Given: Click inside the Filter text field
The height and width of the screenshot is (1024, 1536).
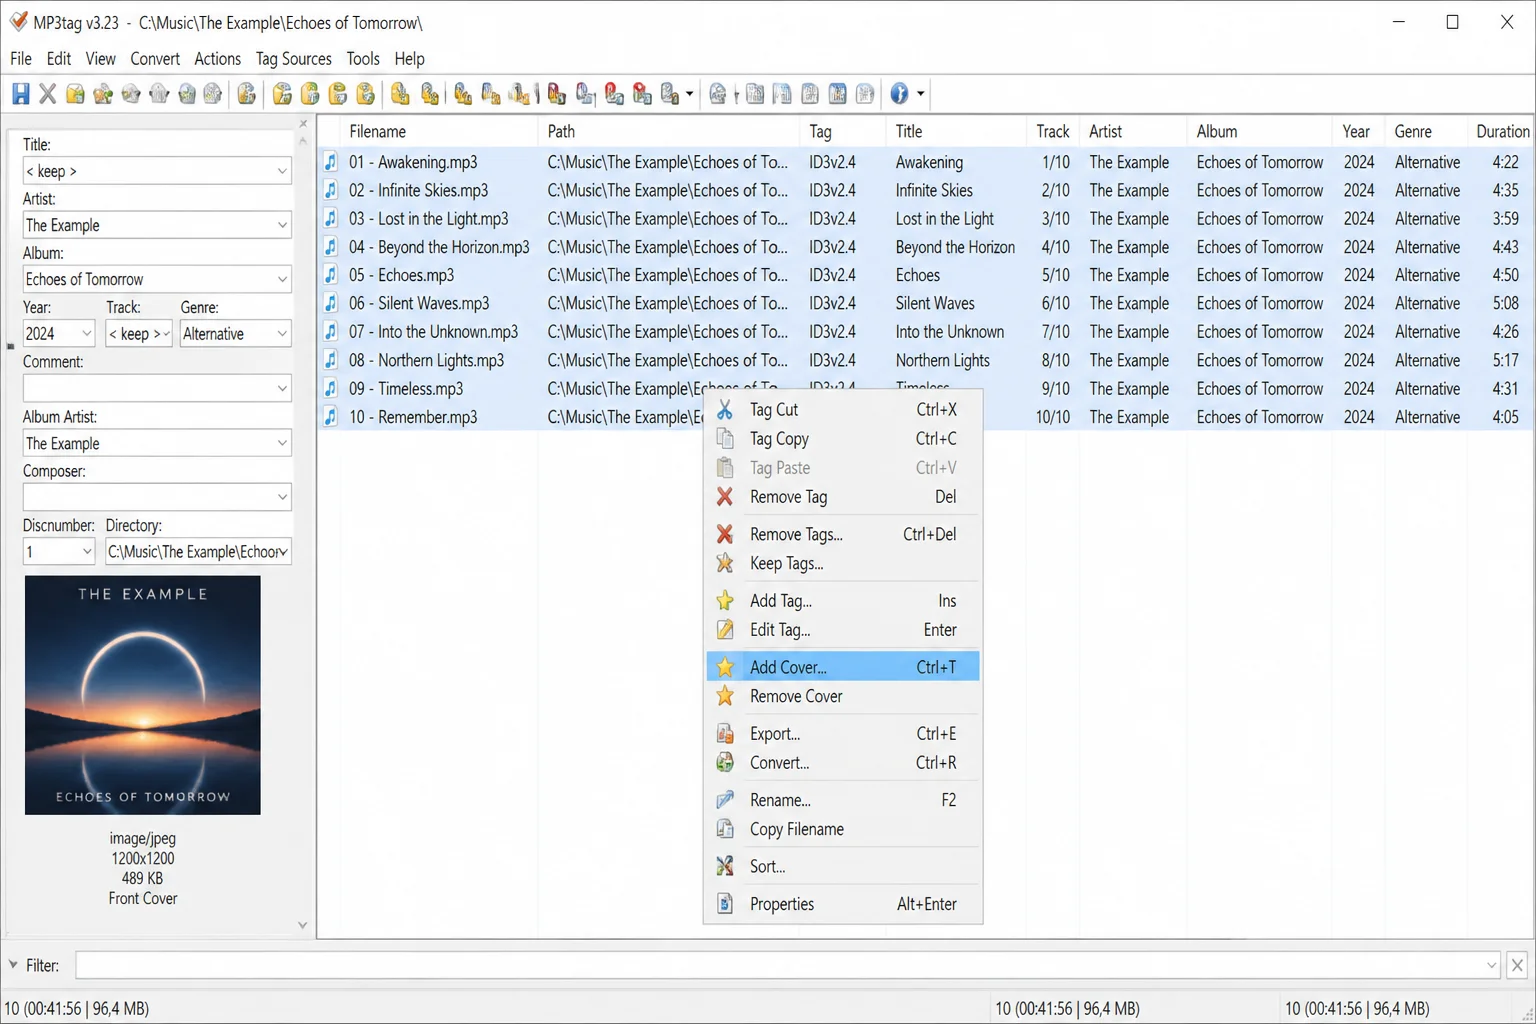Looking at the screenshot, I should (x=779, y=966).
